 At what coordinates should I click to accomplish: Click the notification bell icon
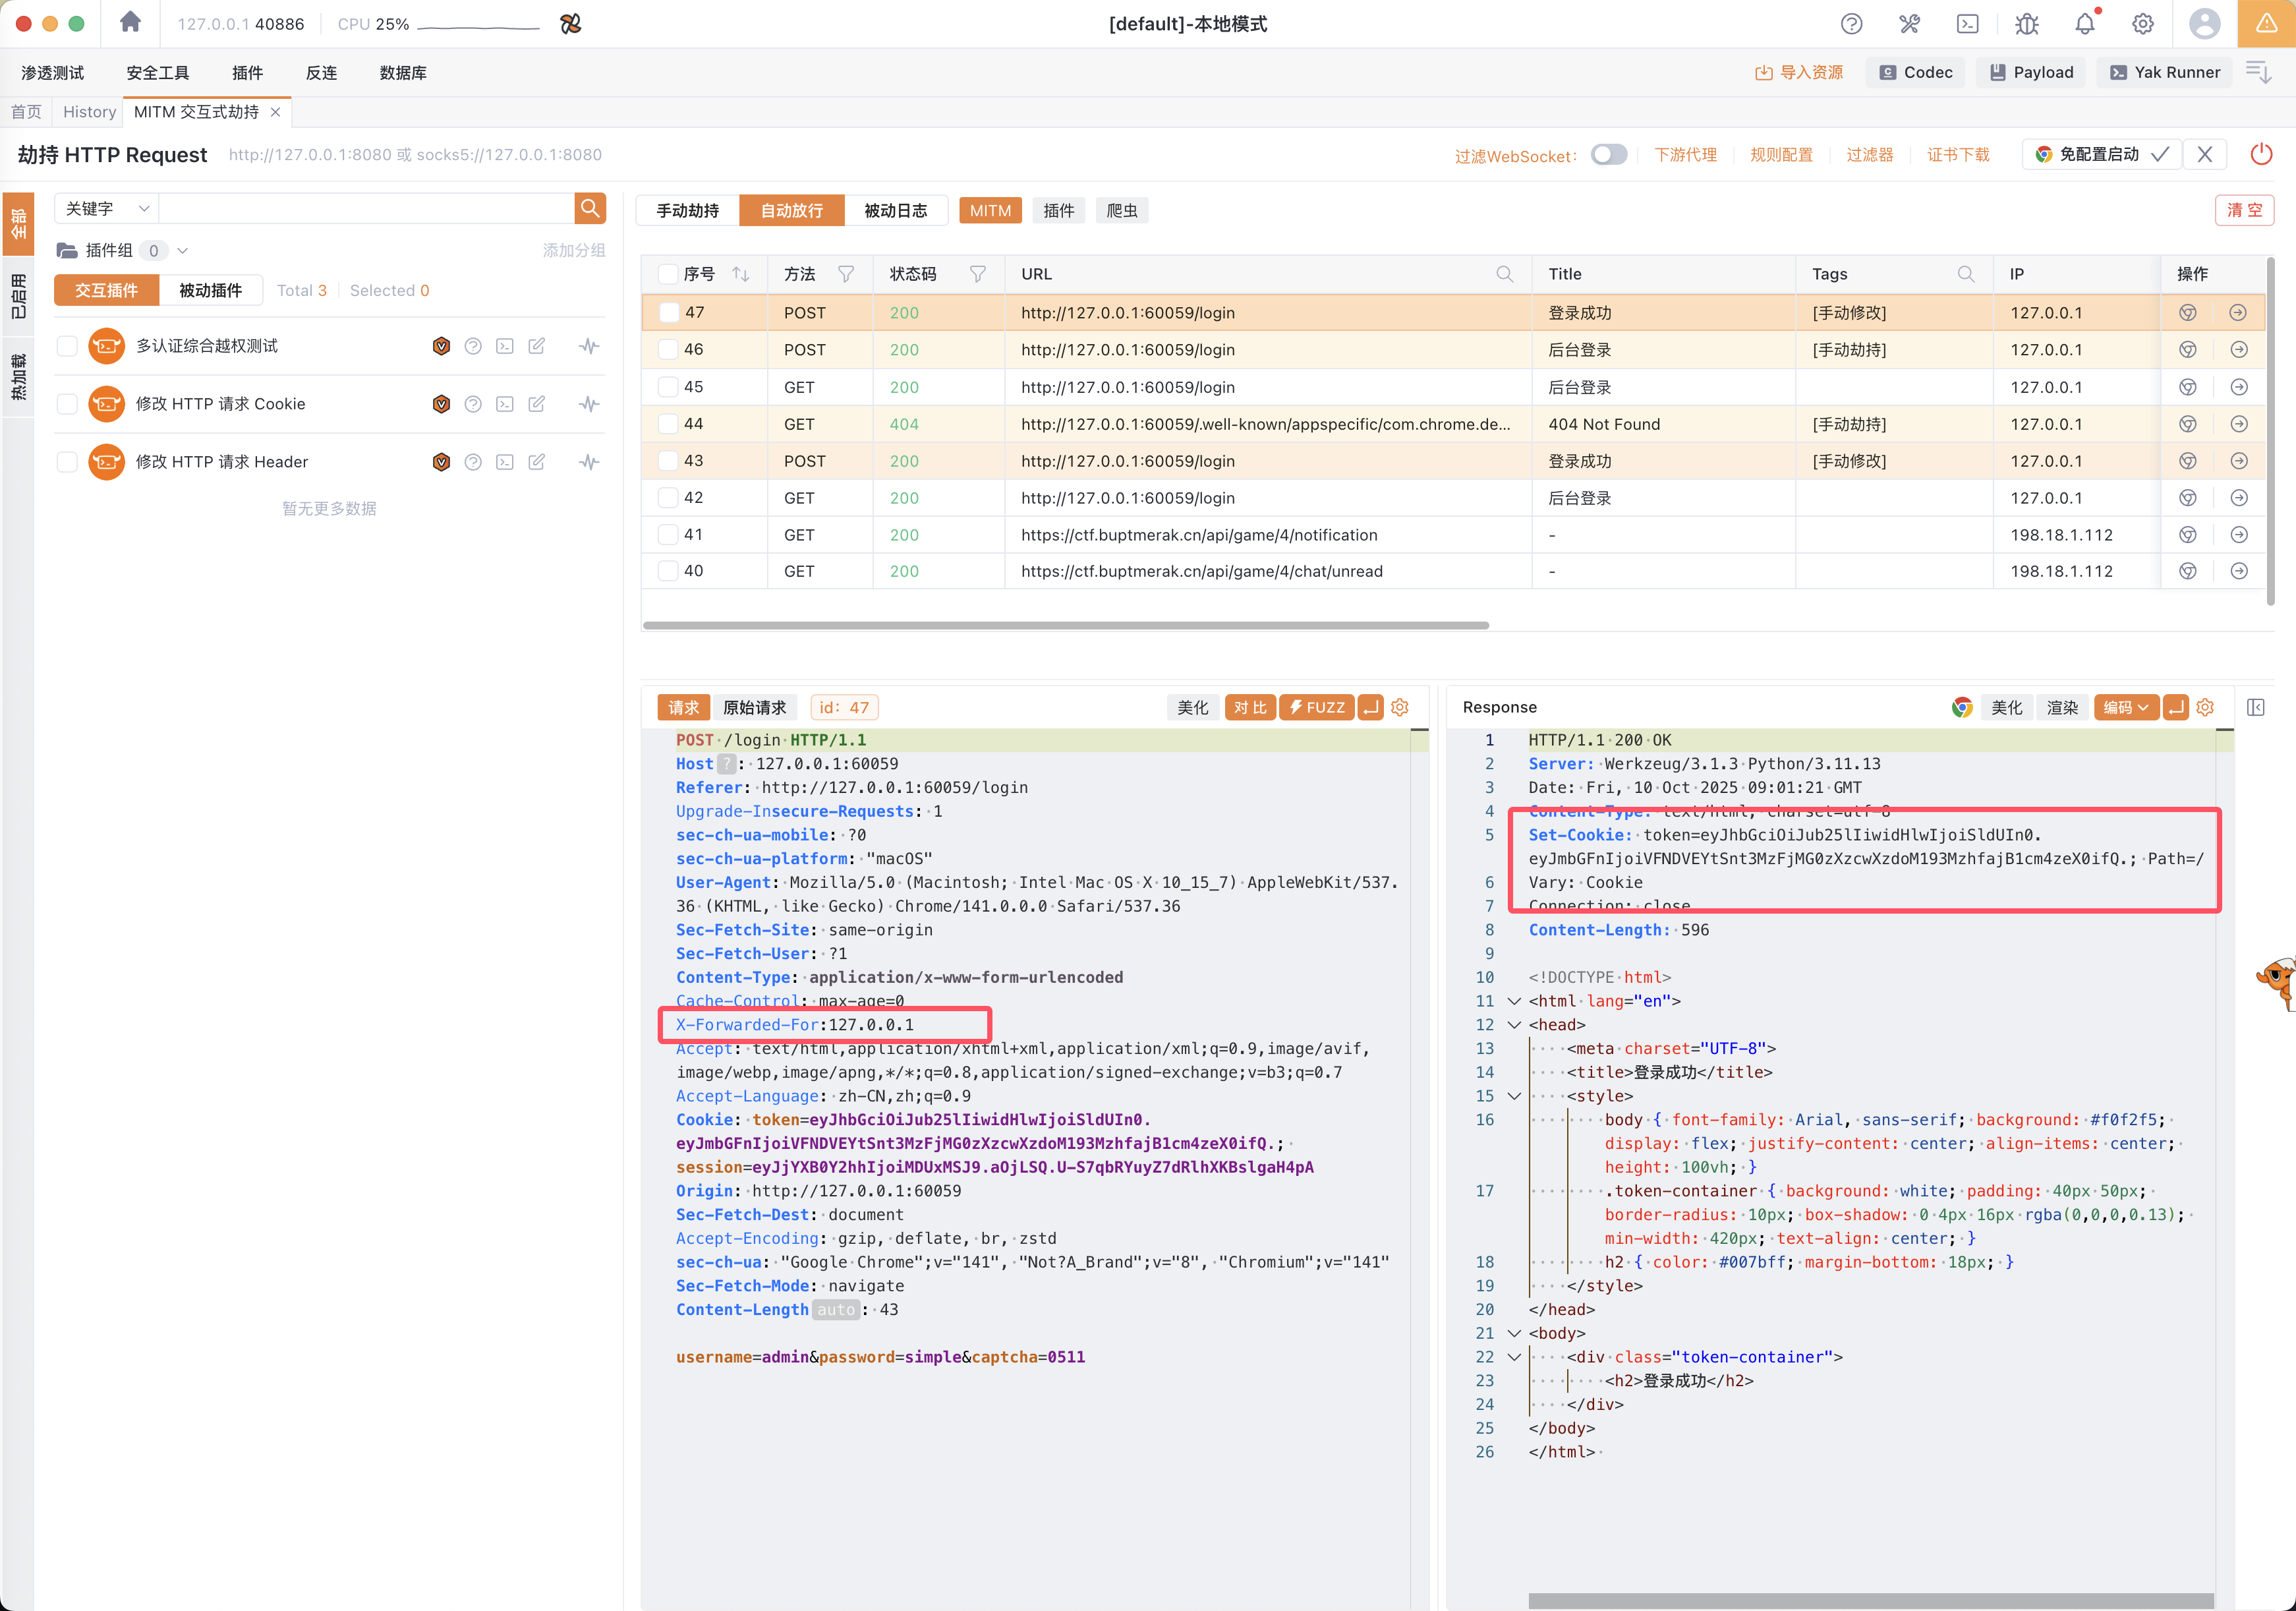2084,24
